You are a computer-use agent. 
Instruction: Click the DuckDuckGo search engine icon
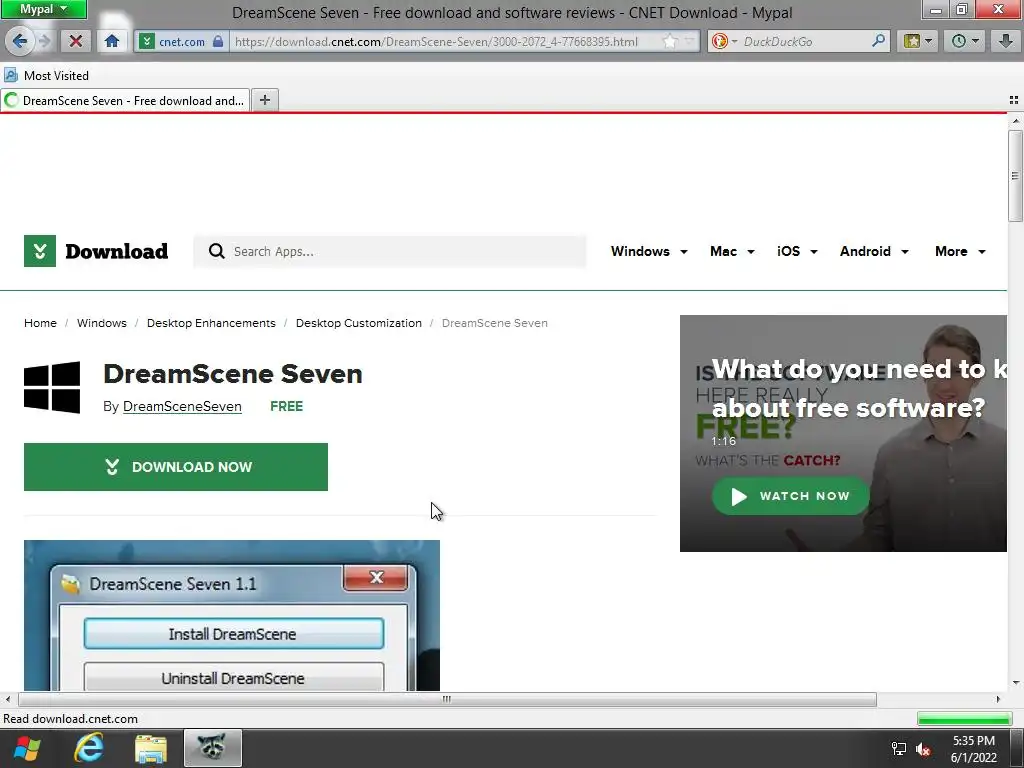[x=720, y=41]
